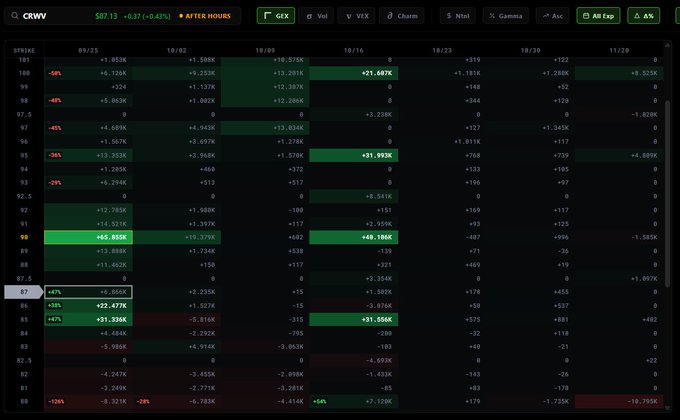The image size is (680, 420).
Task: Click the +22.477K cell at strike 86
Action: (88, 306)
